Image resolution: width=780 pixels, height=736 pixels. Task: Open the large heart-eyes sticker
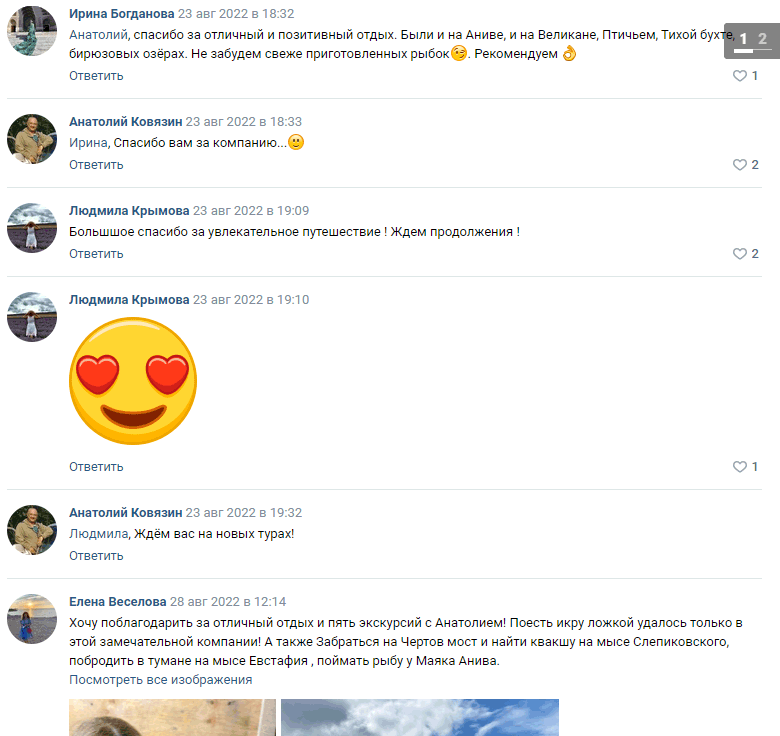pos(133,381)
